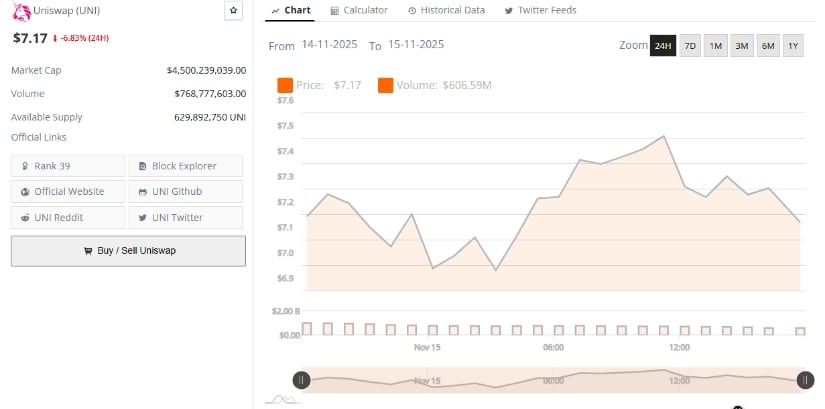Open the Block Explorer link

185,166
